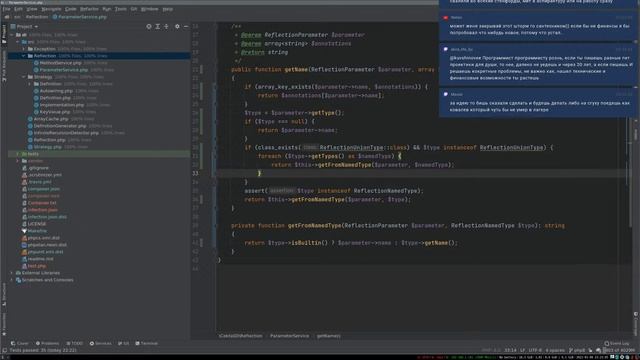This screenshot has height=360, width=640.
Task: Click ParameterService breadcrumb below editor
Action: click(289, 336)
